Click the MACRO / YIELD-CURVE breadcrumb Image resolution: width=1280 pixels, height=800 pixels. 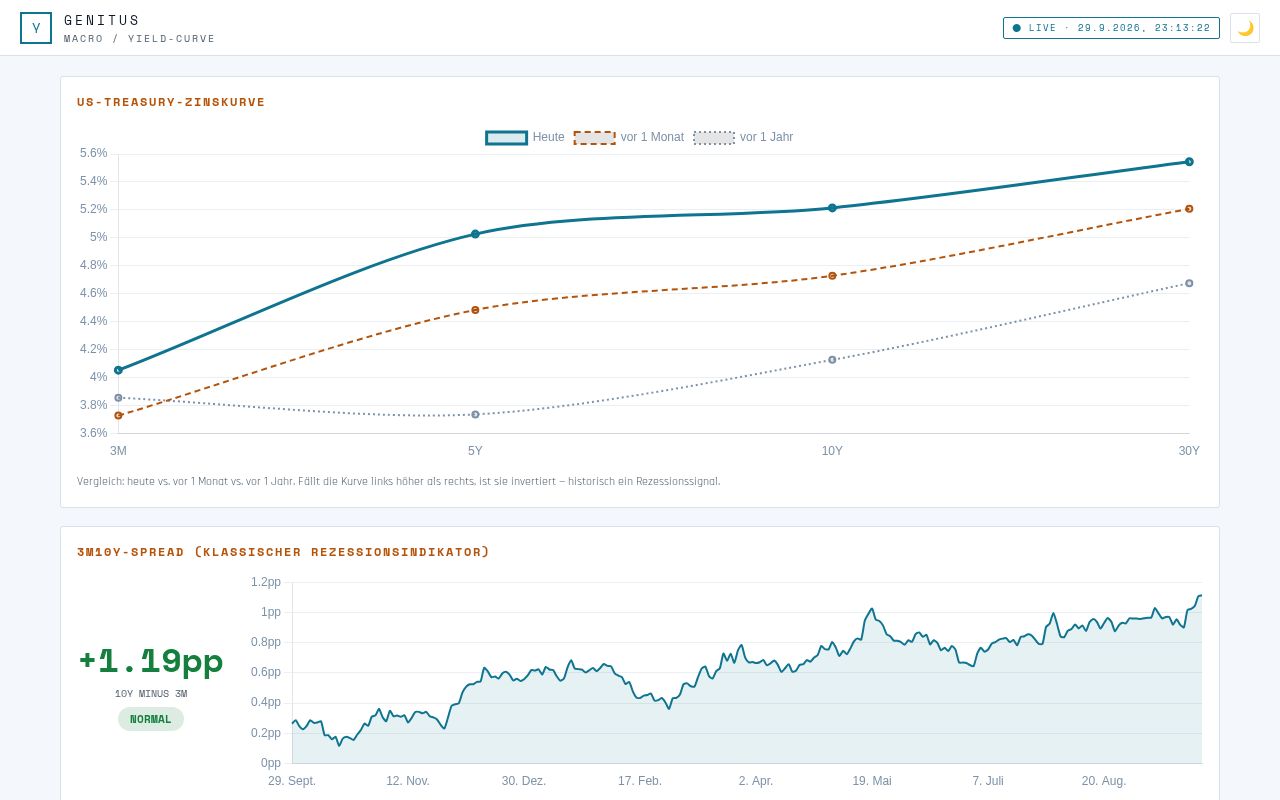coord(140,39)
